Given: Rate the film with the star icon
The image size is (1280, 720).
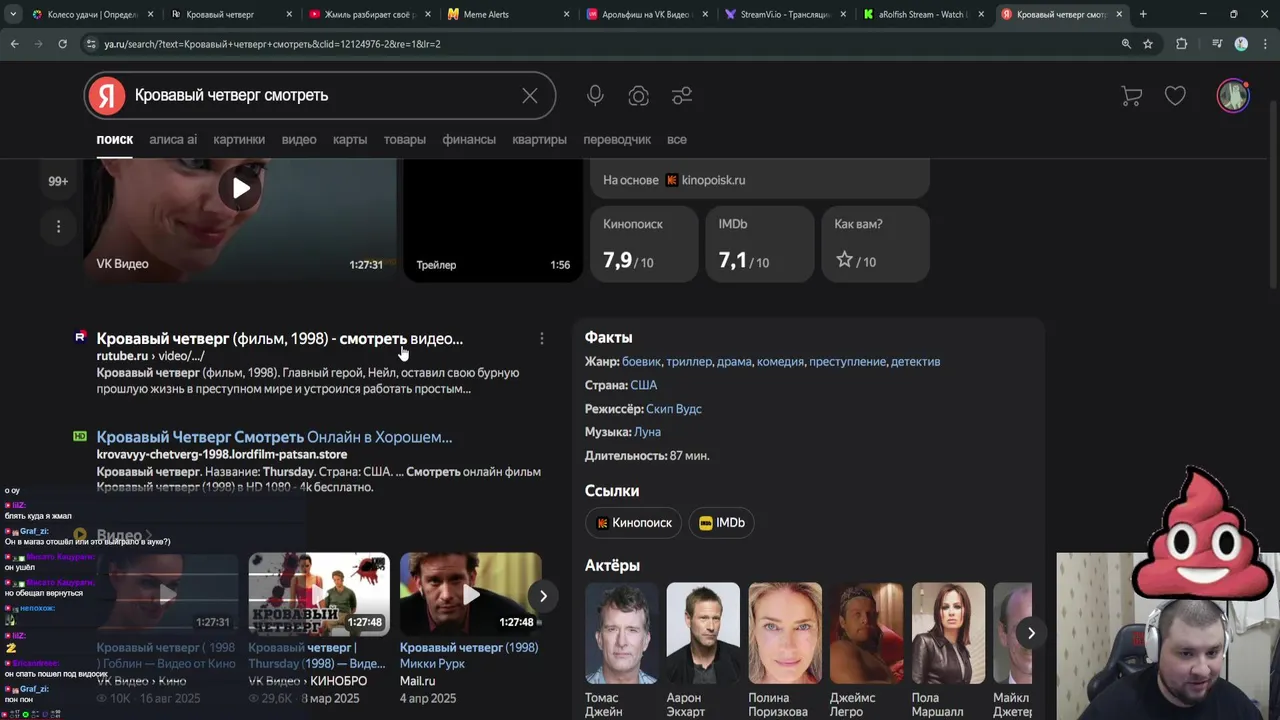Looking at the screenshot, I should click(x=844, y=260).
